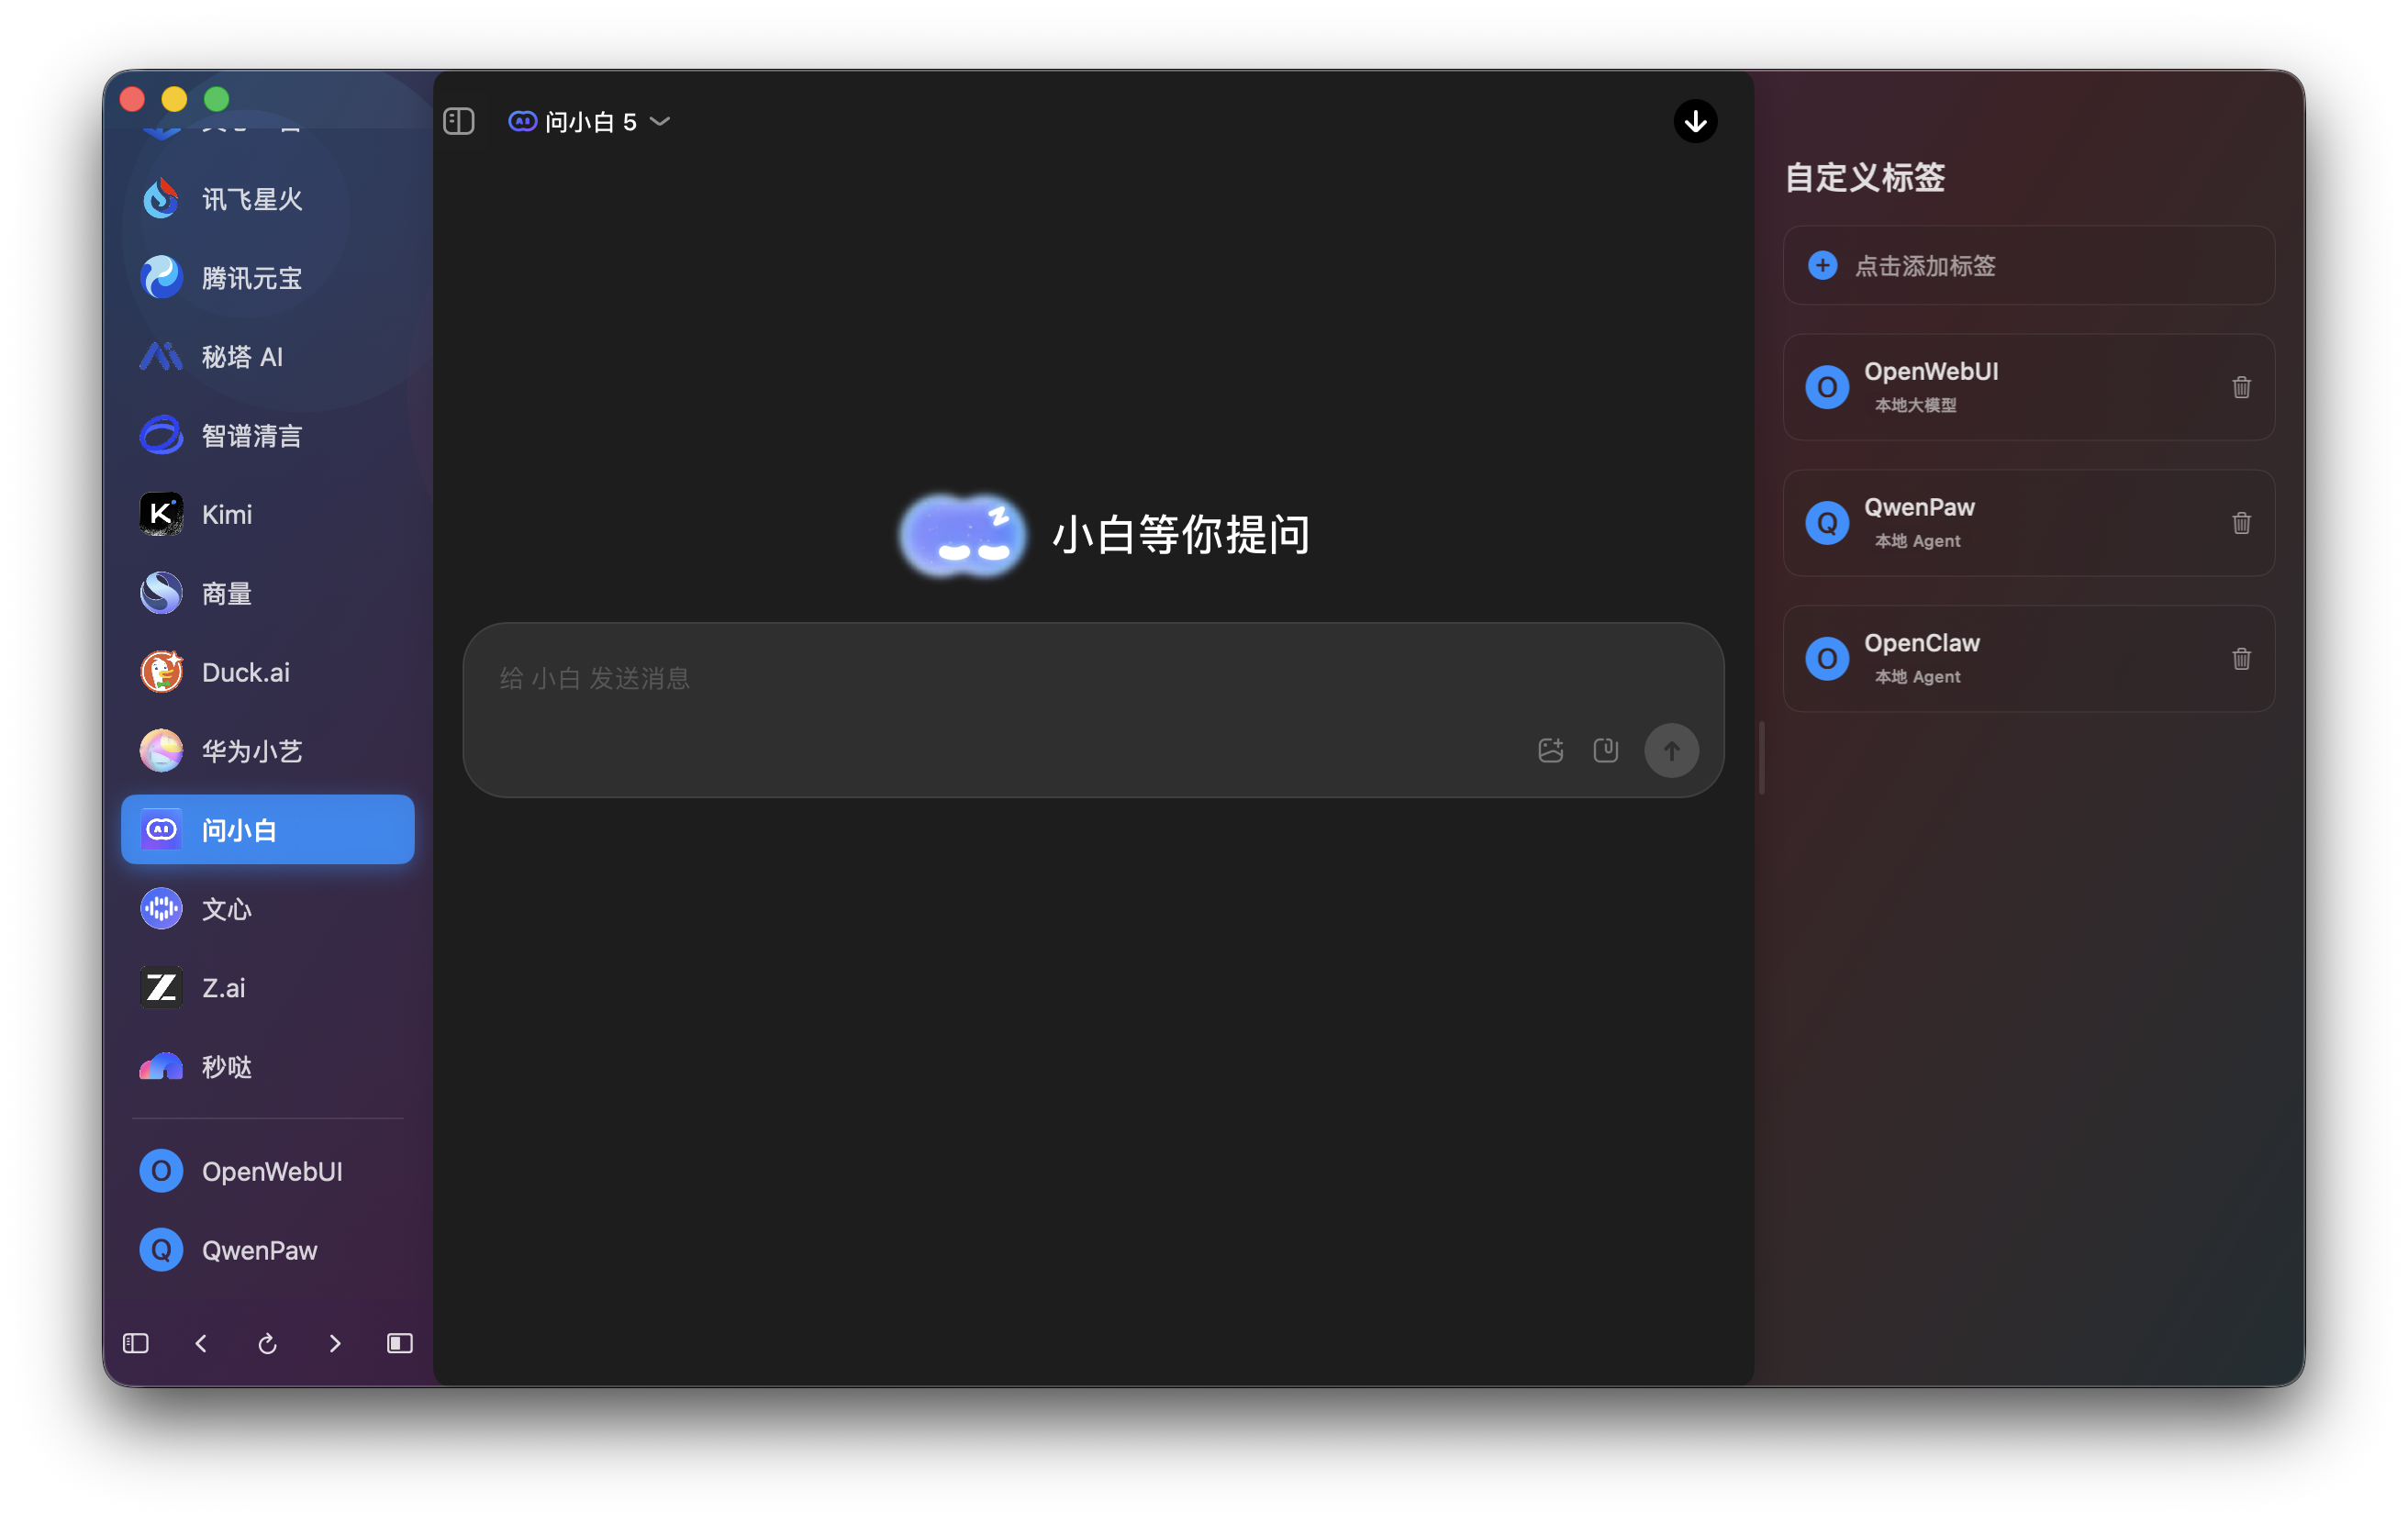Toggle the right panel icon in bottom bar
The image size is (2408, 1523).
click(400, 1344)
